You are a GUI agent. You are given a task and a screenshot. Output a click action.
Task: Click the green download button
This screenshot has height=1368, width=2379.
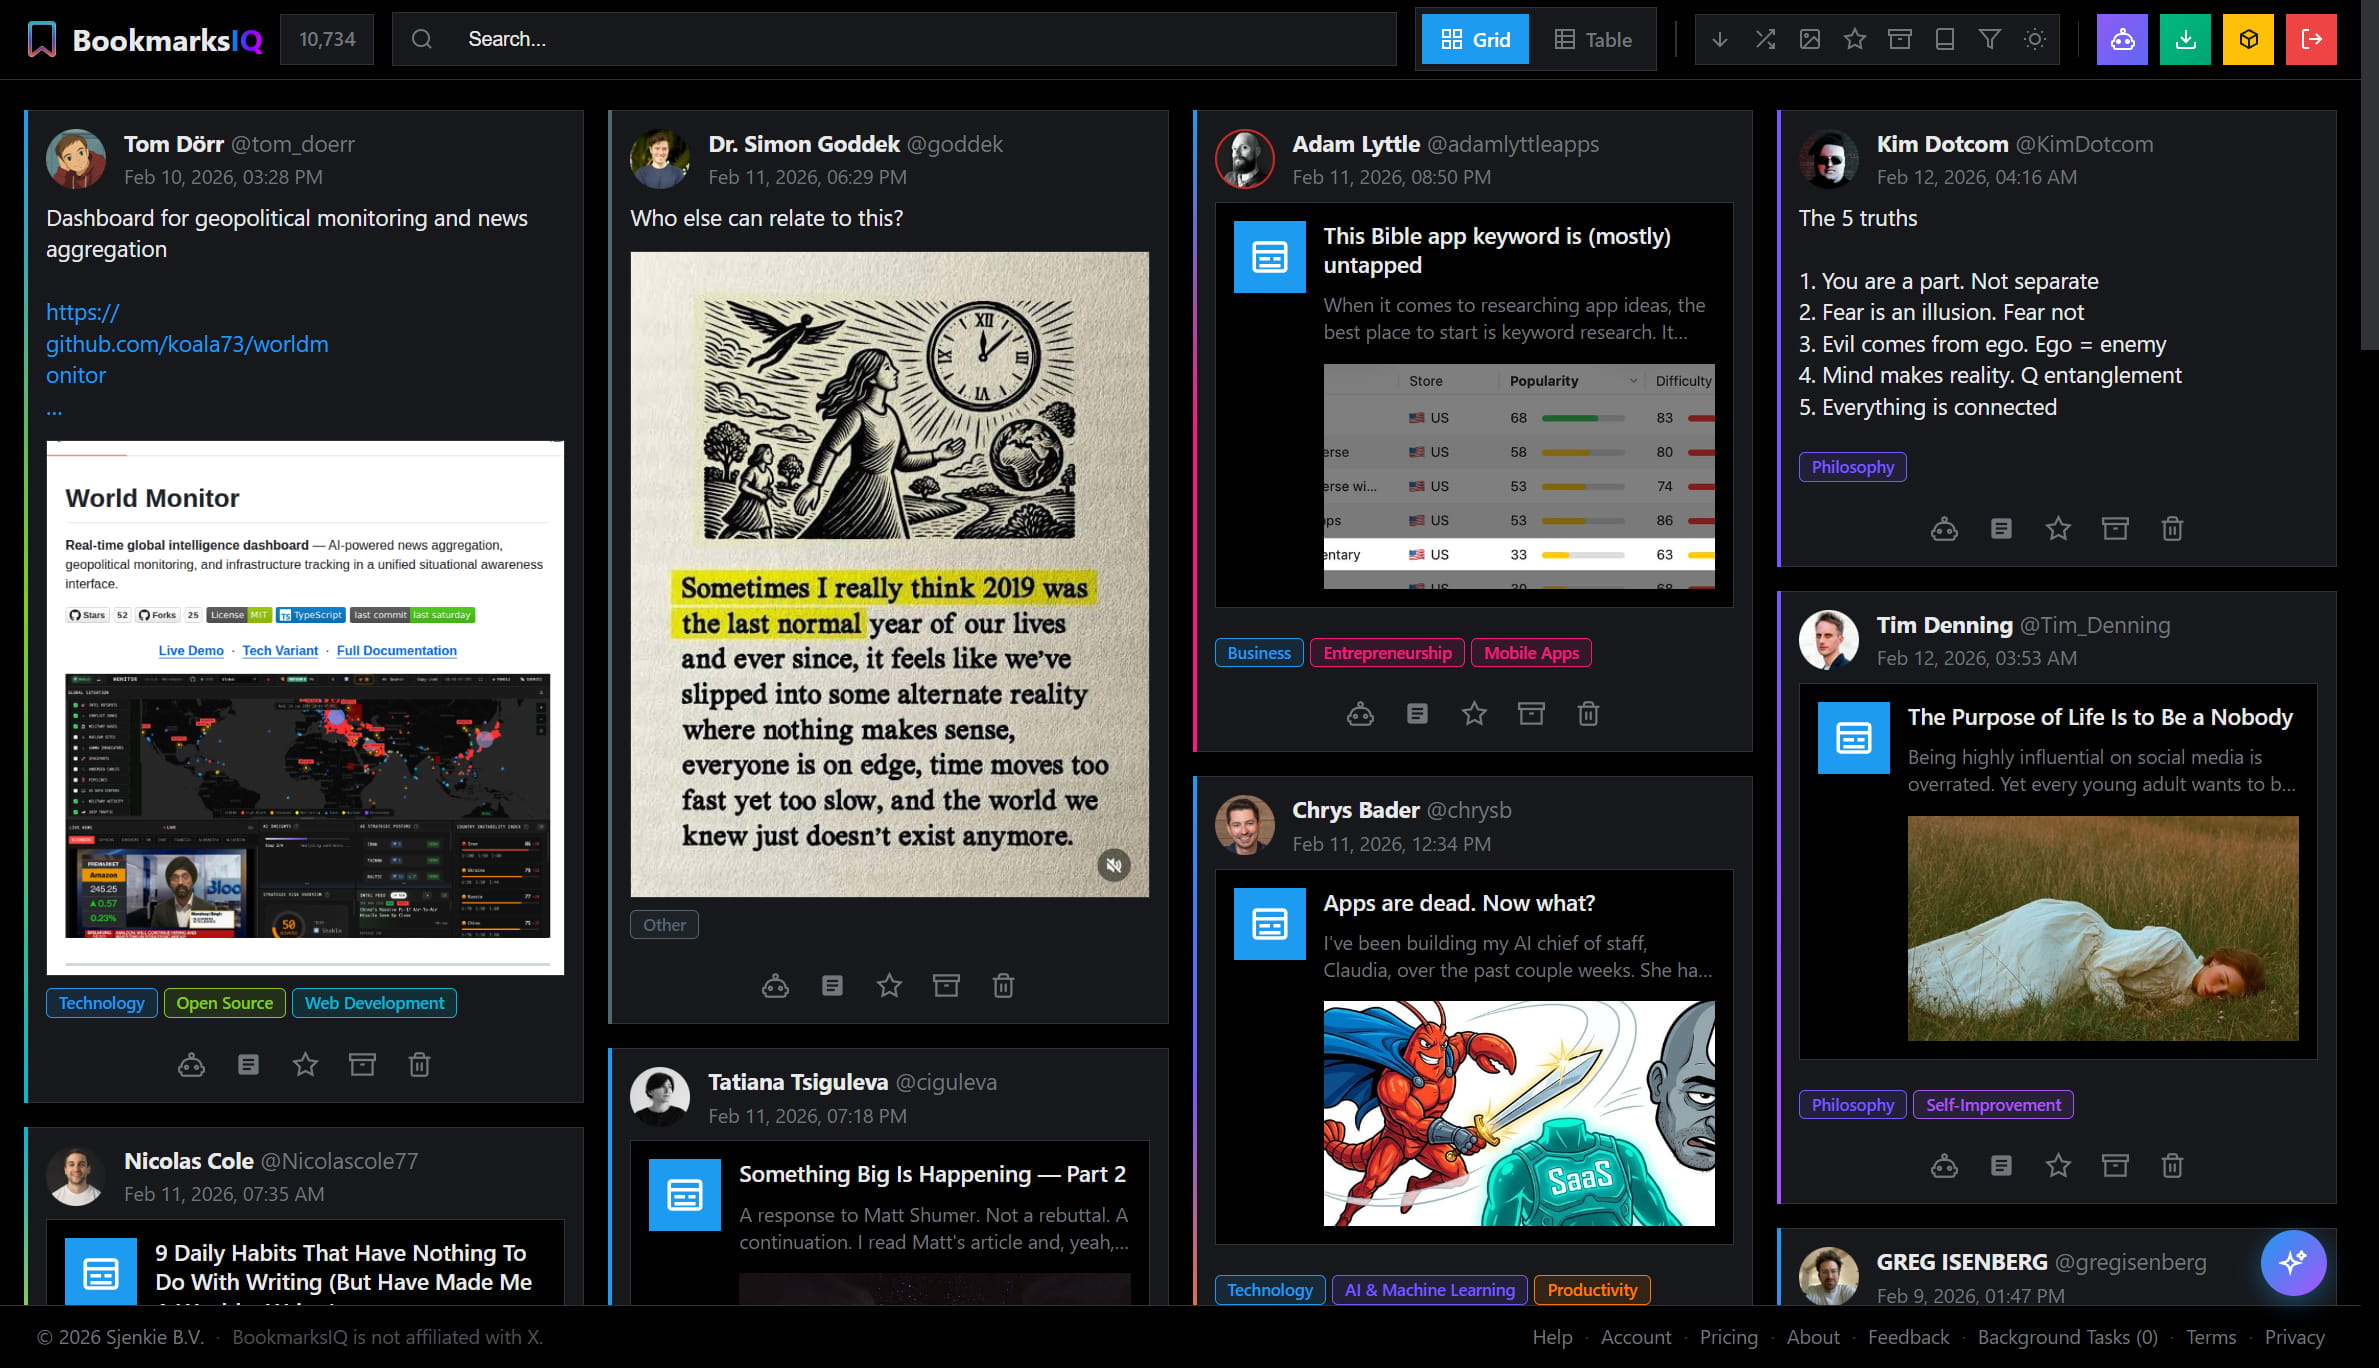coord(2185,39)
